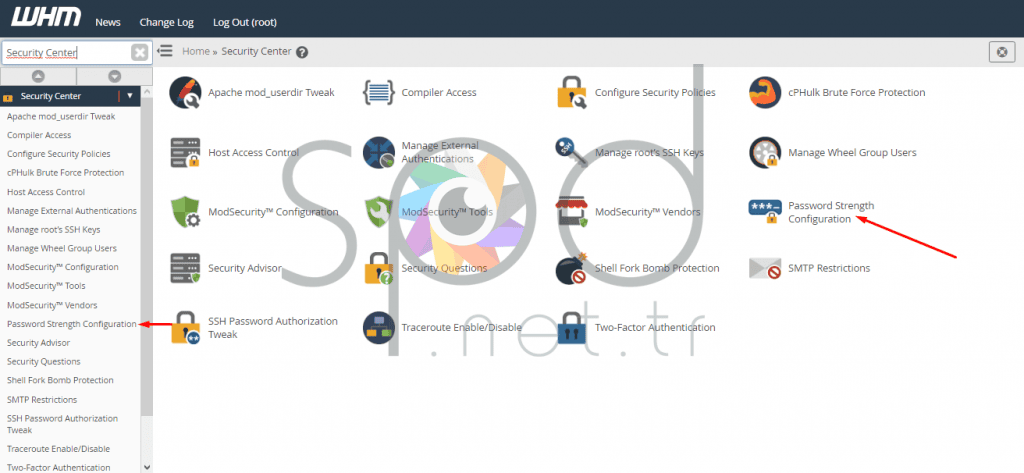Click the close circle button at top right

coord(1002,52)
